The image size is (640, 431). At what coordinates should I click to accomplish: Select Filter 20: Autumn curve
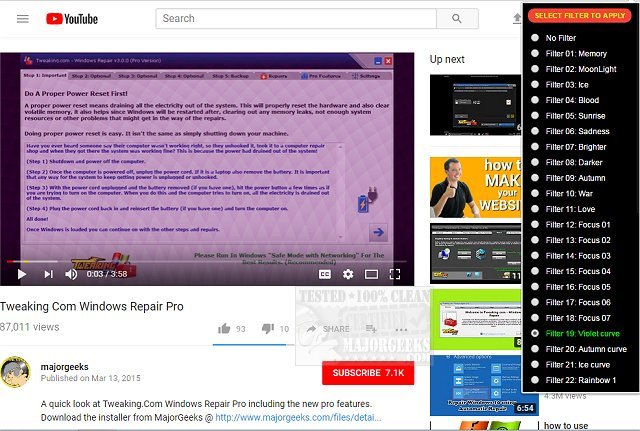pyautogui.click(x=579, y=349)
